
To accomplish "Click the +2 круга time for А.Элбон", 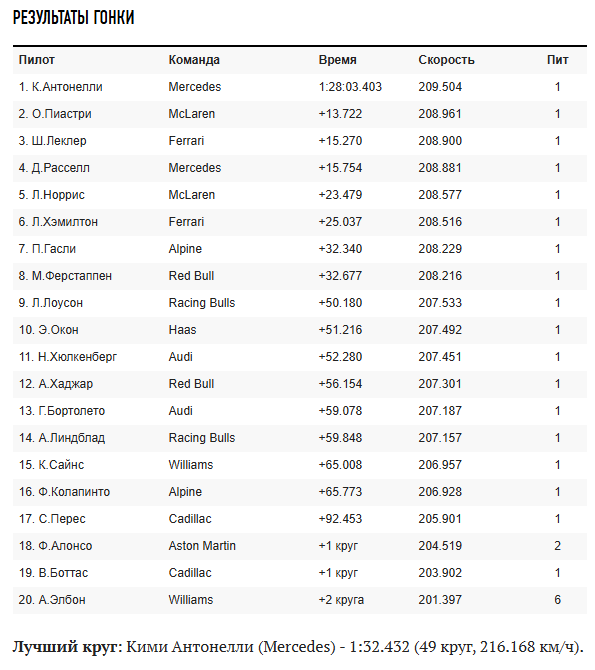I will click(341, 599).
